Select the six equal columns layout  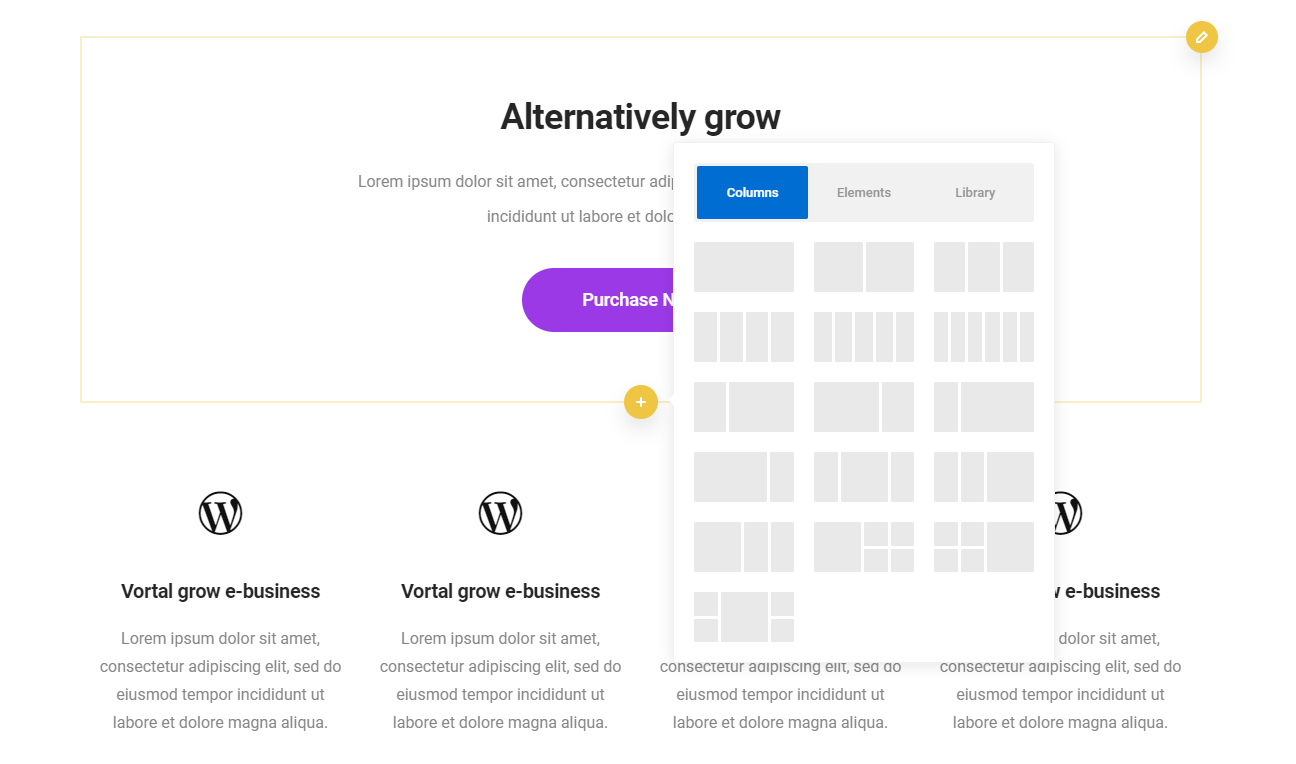[984, 337]
